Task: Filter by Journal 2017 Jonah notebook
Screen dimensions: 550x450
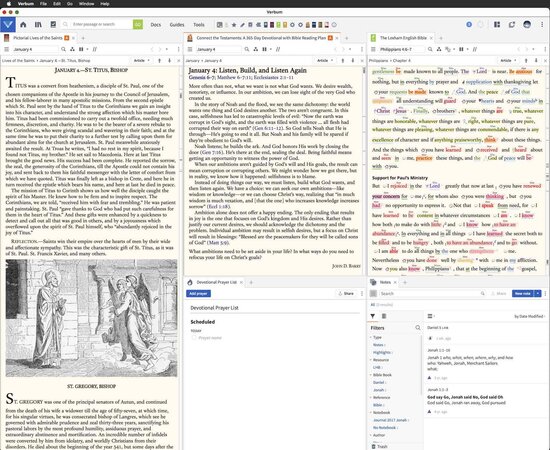Action: [390, 420]
